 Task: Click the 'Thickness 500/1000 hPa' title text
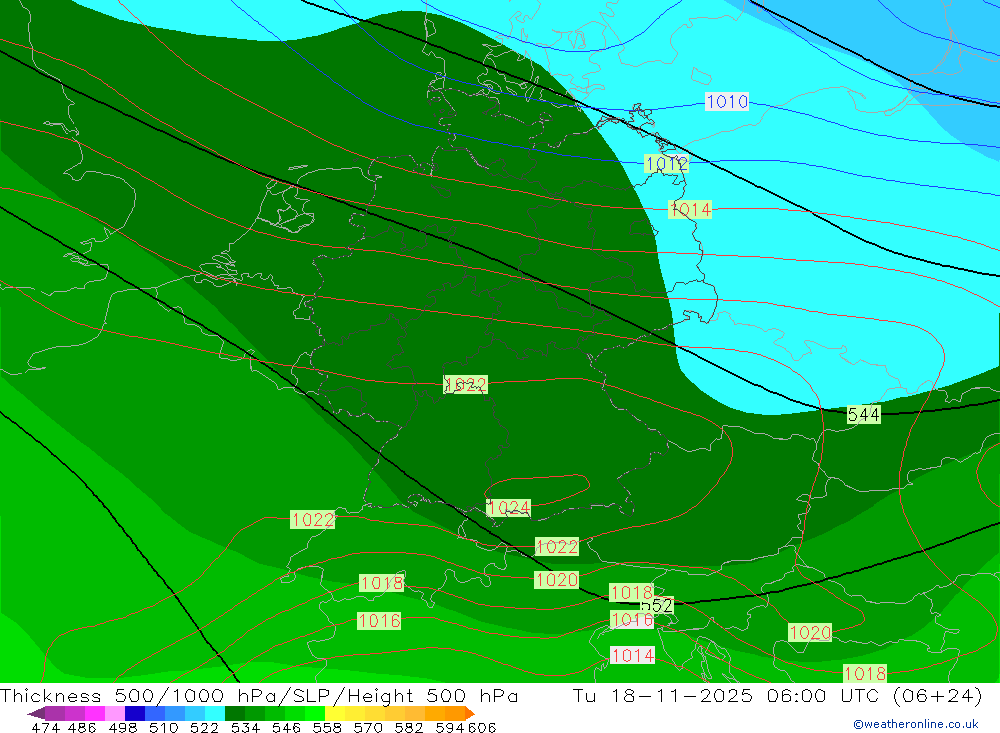coord(136,695)
